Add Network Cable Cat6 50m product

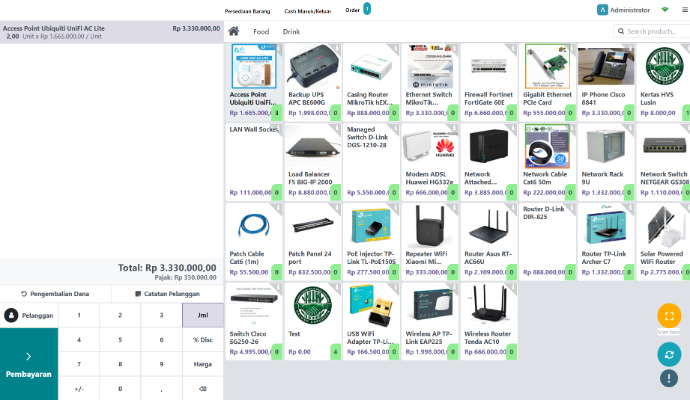click(x=547, y=161)
